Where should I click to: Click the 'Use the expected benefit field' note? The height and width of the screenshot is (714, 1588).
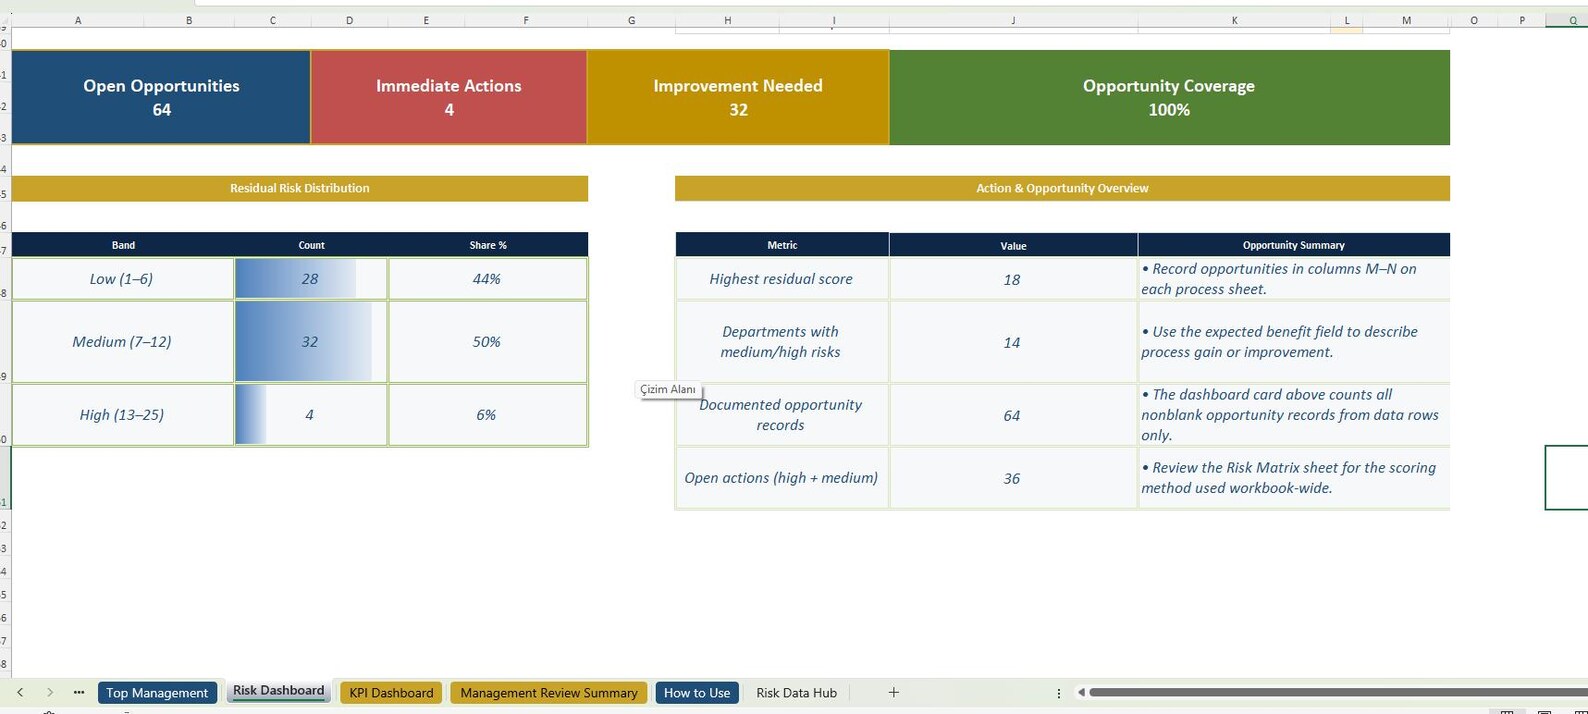[1294, 342]
